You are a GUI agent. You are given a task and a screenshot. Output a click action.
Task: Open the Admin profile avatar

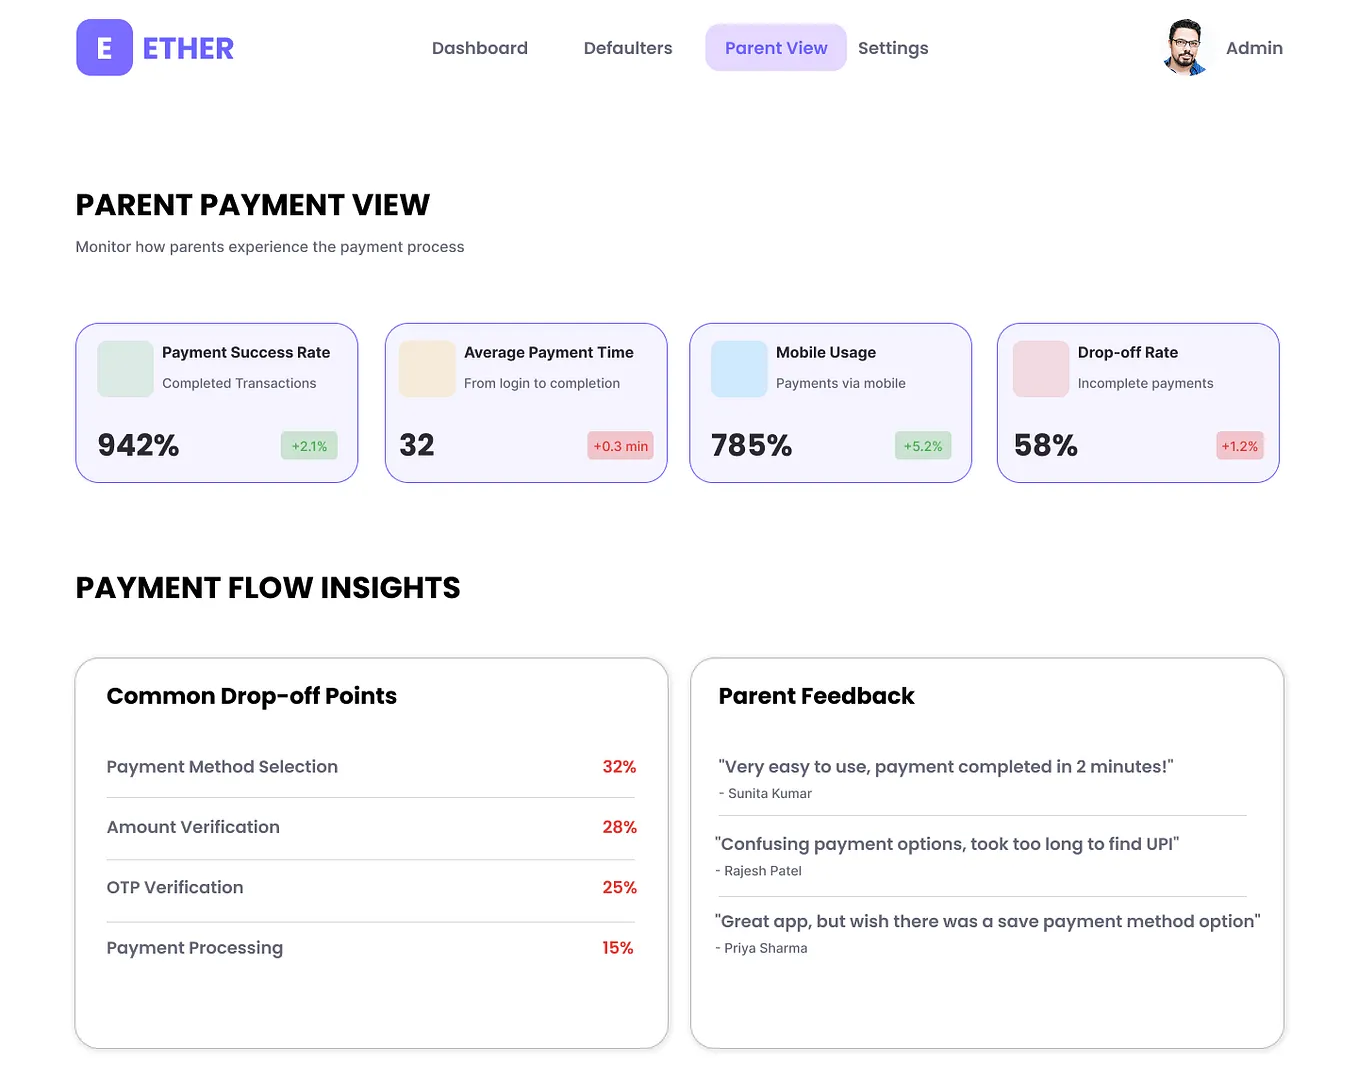(x=1186, y=48)
